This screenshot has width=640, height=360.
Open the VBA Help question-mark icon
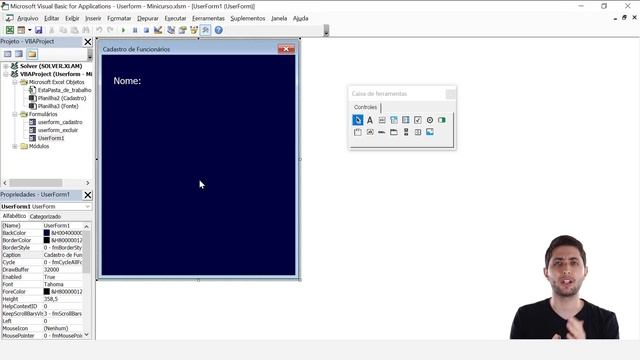219,30
